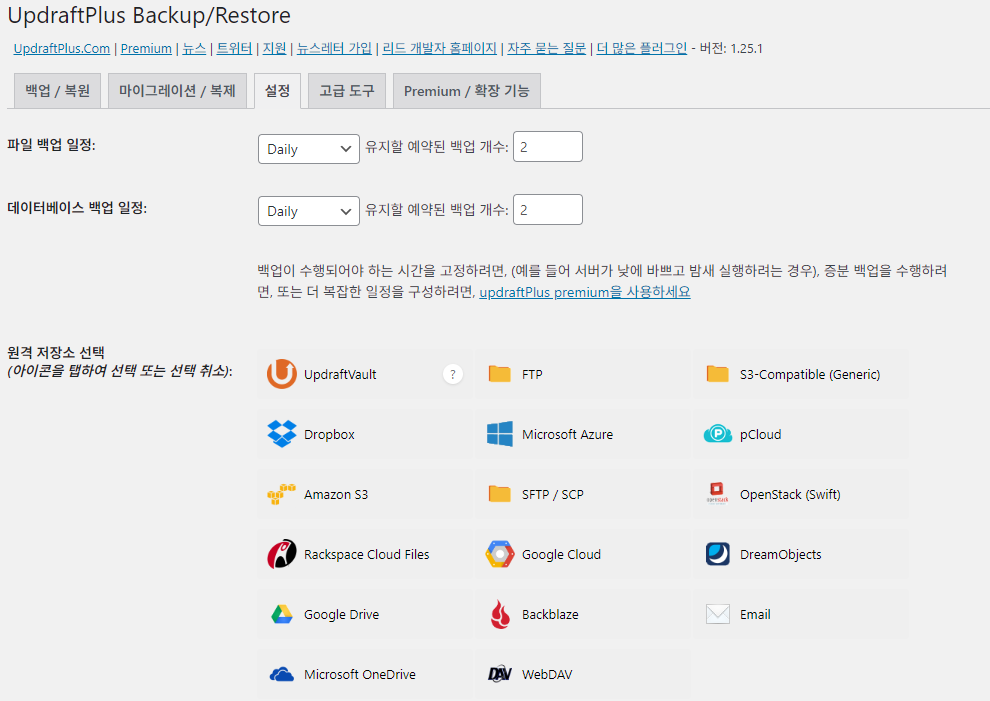Go to the 지원 link
The width and height of the screenshot is (990, 701).
click(274, 49)
